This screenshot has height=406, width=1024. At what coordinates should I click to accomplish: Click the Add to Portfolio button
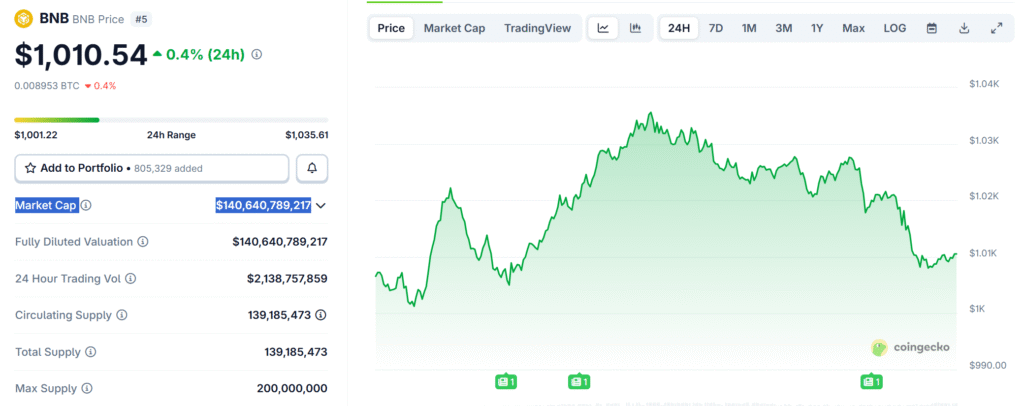(152, 168)
